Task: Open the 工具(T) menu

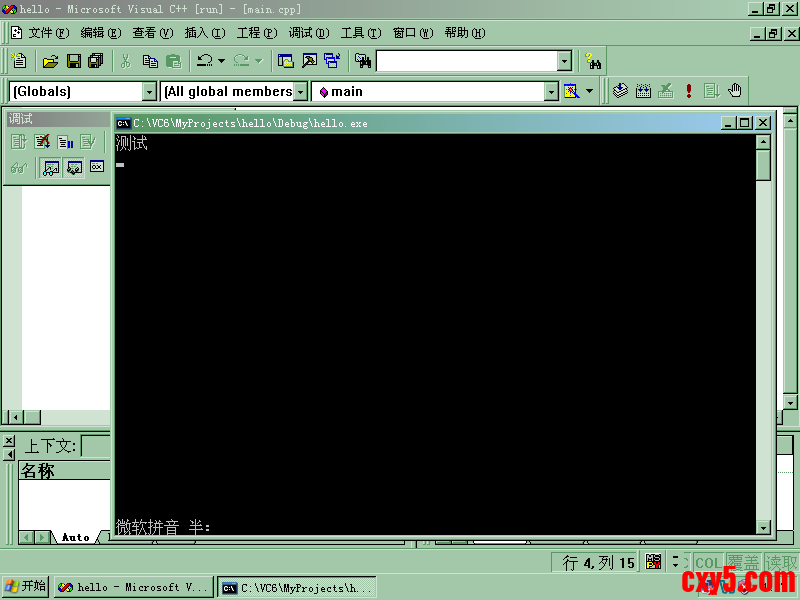Action: coord(361,33)
